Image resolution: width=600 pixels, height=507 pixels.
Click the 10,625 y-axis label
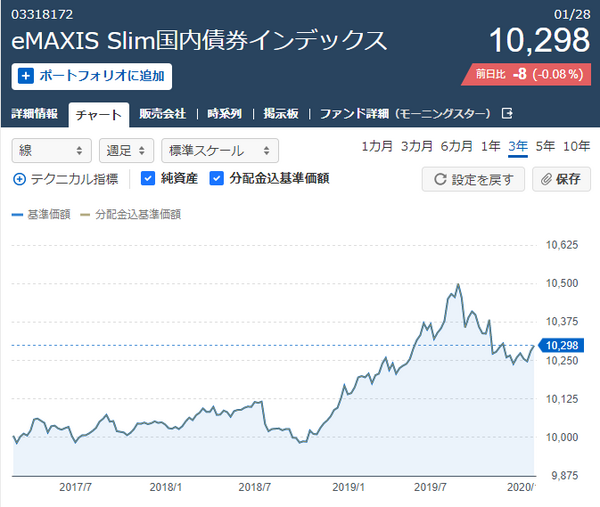coord(562,245)
